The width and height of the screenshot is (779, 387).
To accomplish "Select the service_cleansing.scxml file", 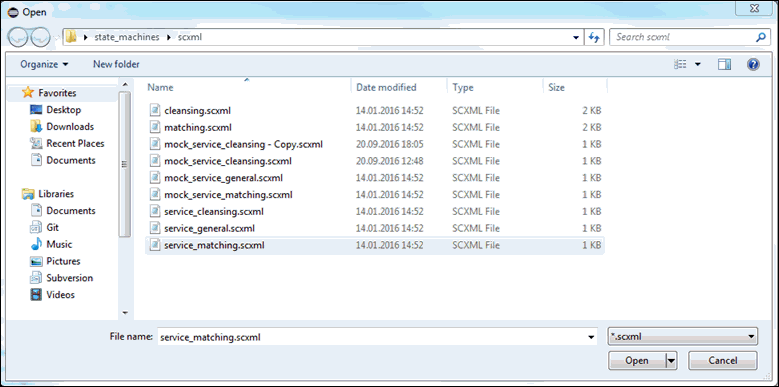I will (x=214, y=212).
